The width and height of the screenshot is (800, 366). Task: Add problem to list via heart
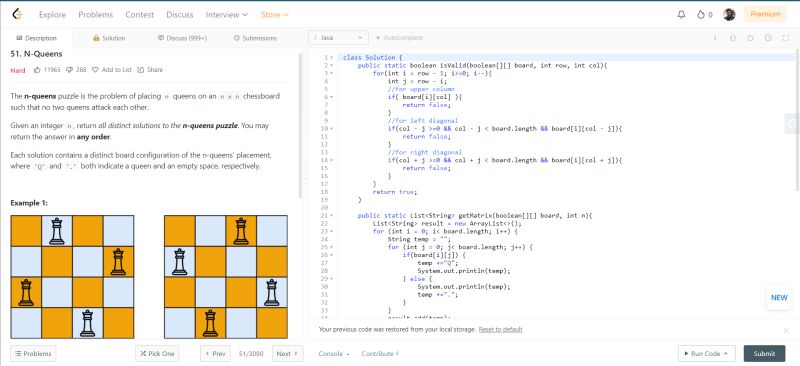point(95,70)
